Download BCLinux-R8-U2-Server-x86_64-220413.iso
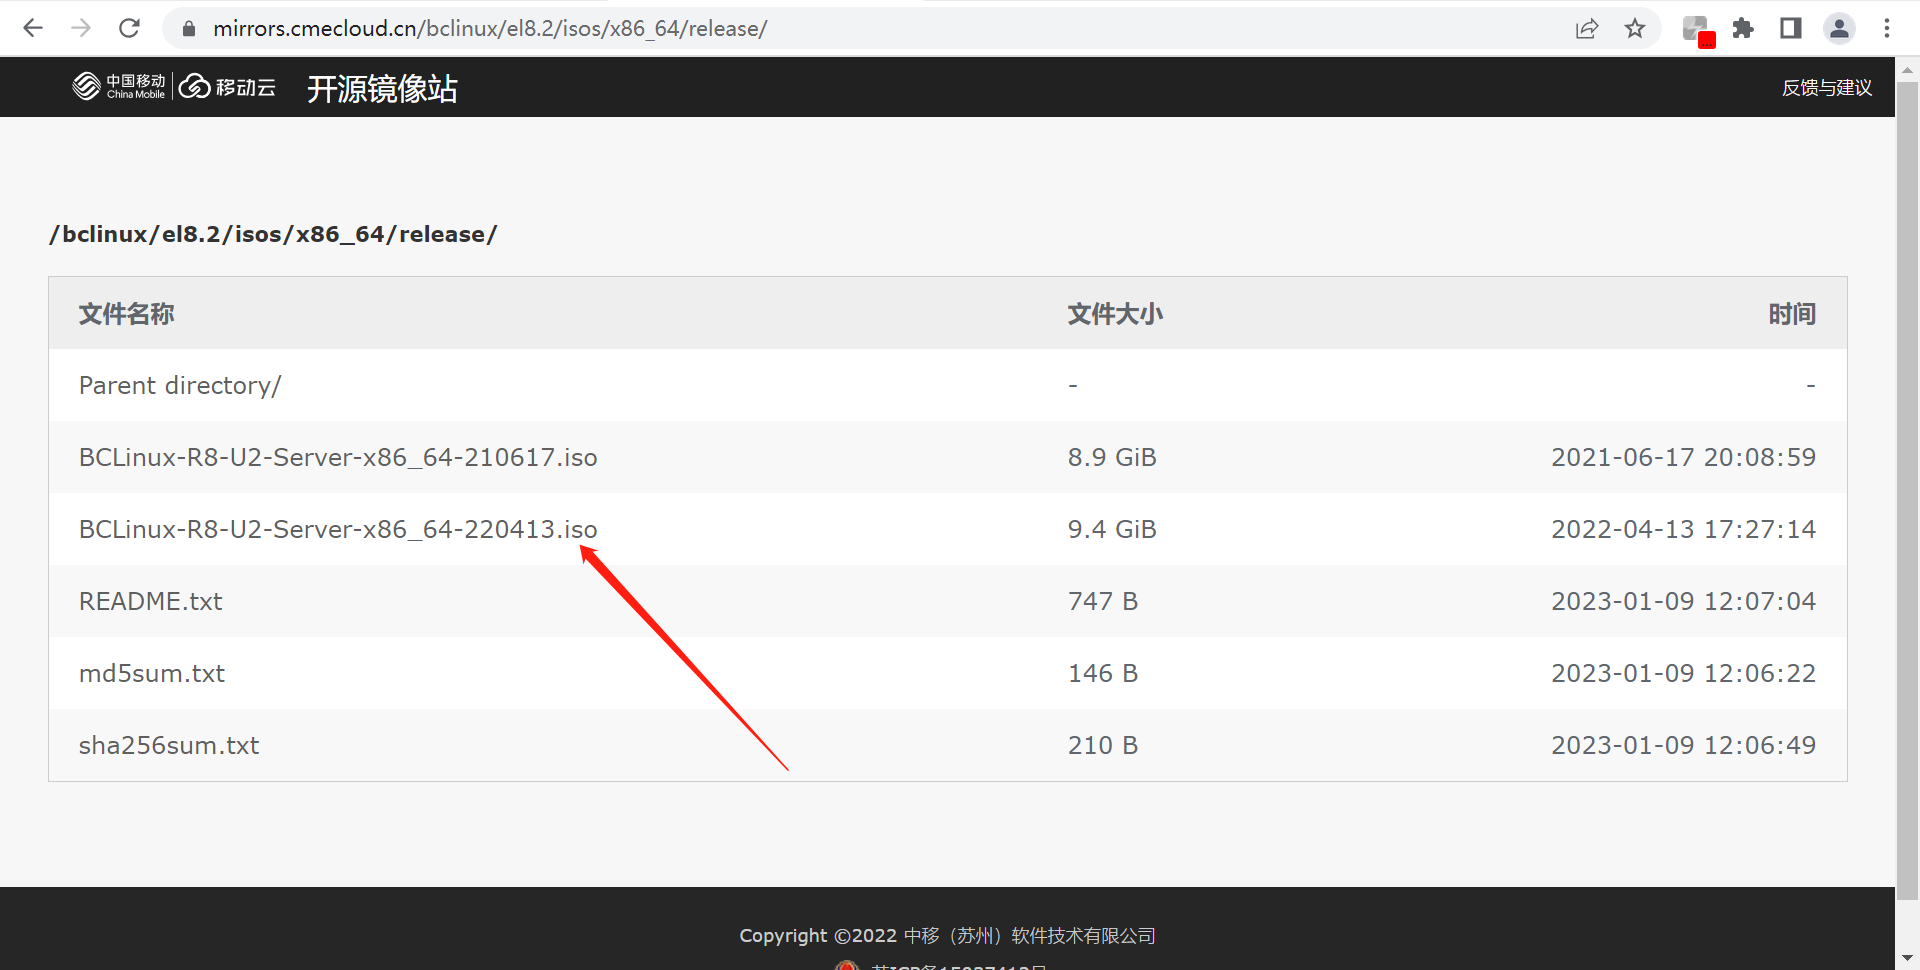 338,529
